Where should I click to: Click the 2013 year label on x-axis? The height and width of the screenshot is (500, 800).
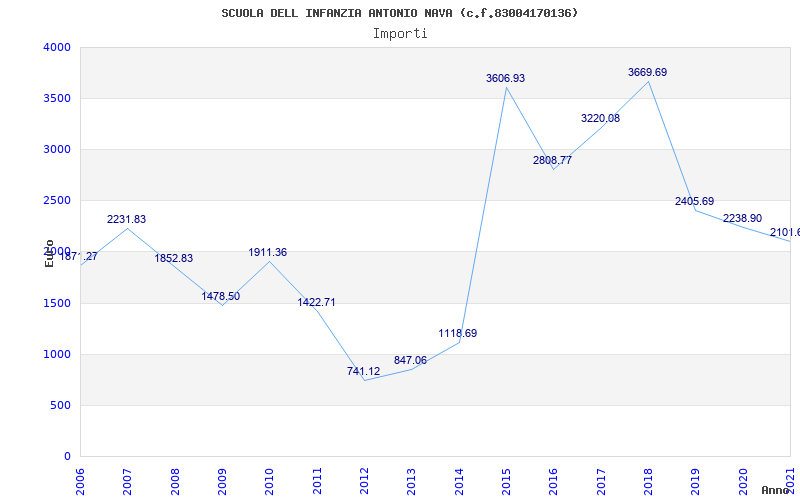(x=412, y=482)
